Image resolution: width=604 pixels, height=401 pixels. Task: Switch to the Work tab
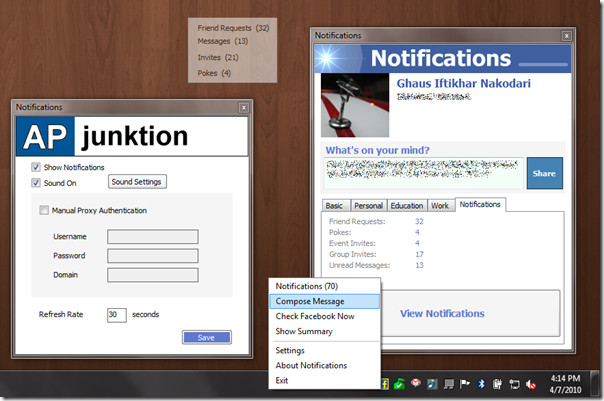pyautogui.click(x=440, y=206)
